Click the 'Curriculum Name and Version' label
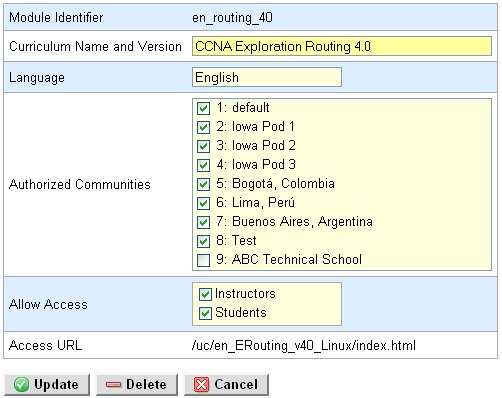502x398 pixels. (95, 46)
